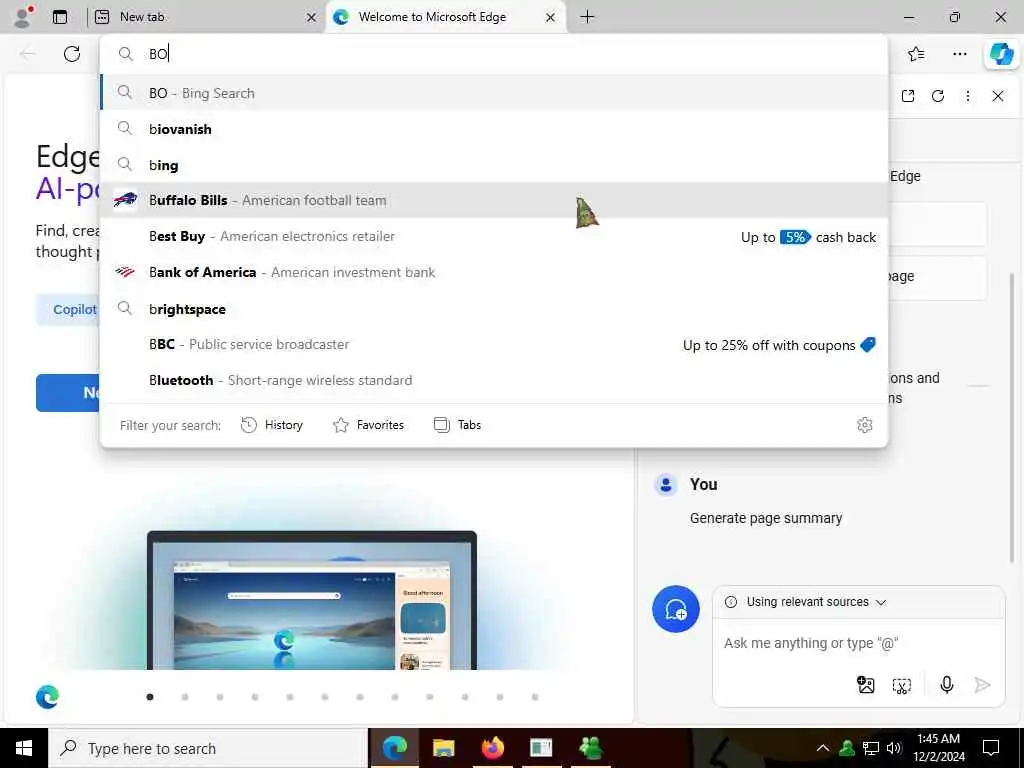Screen dimensions: 1024x768
Task: Select the biovanish suggestion
Action: pos(494,129)
